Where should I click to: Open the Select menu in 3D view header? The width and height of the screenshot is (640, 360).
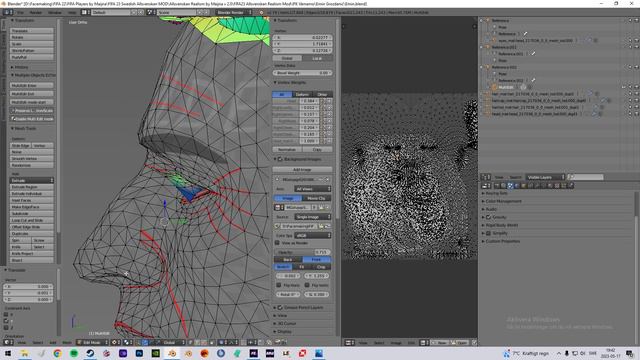(38, 342)
